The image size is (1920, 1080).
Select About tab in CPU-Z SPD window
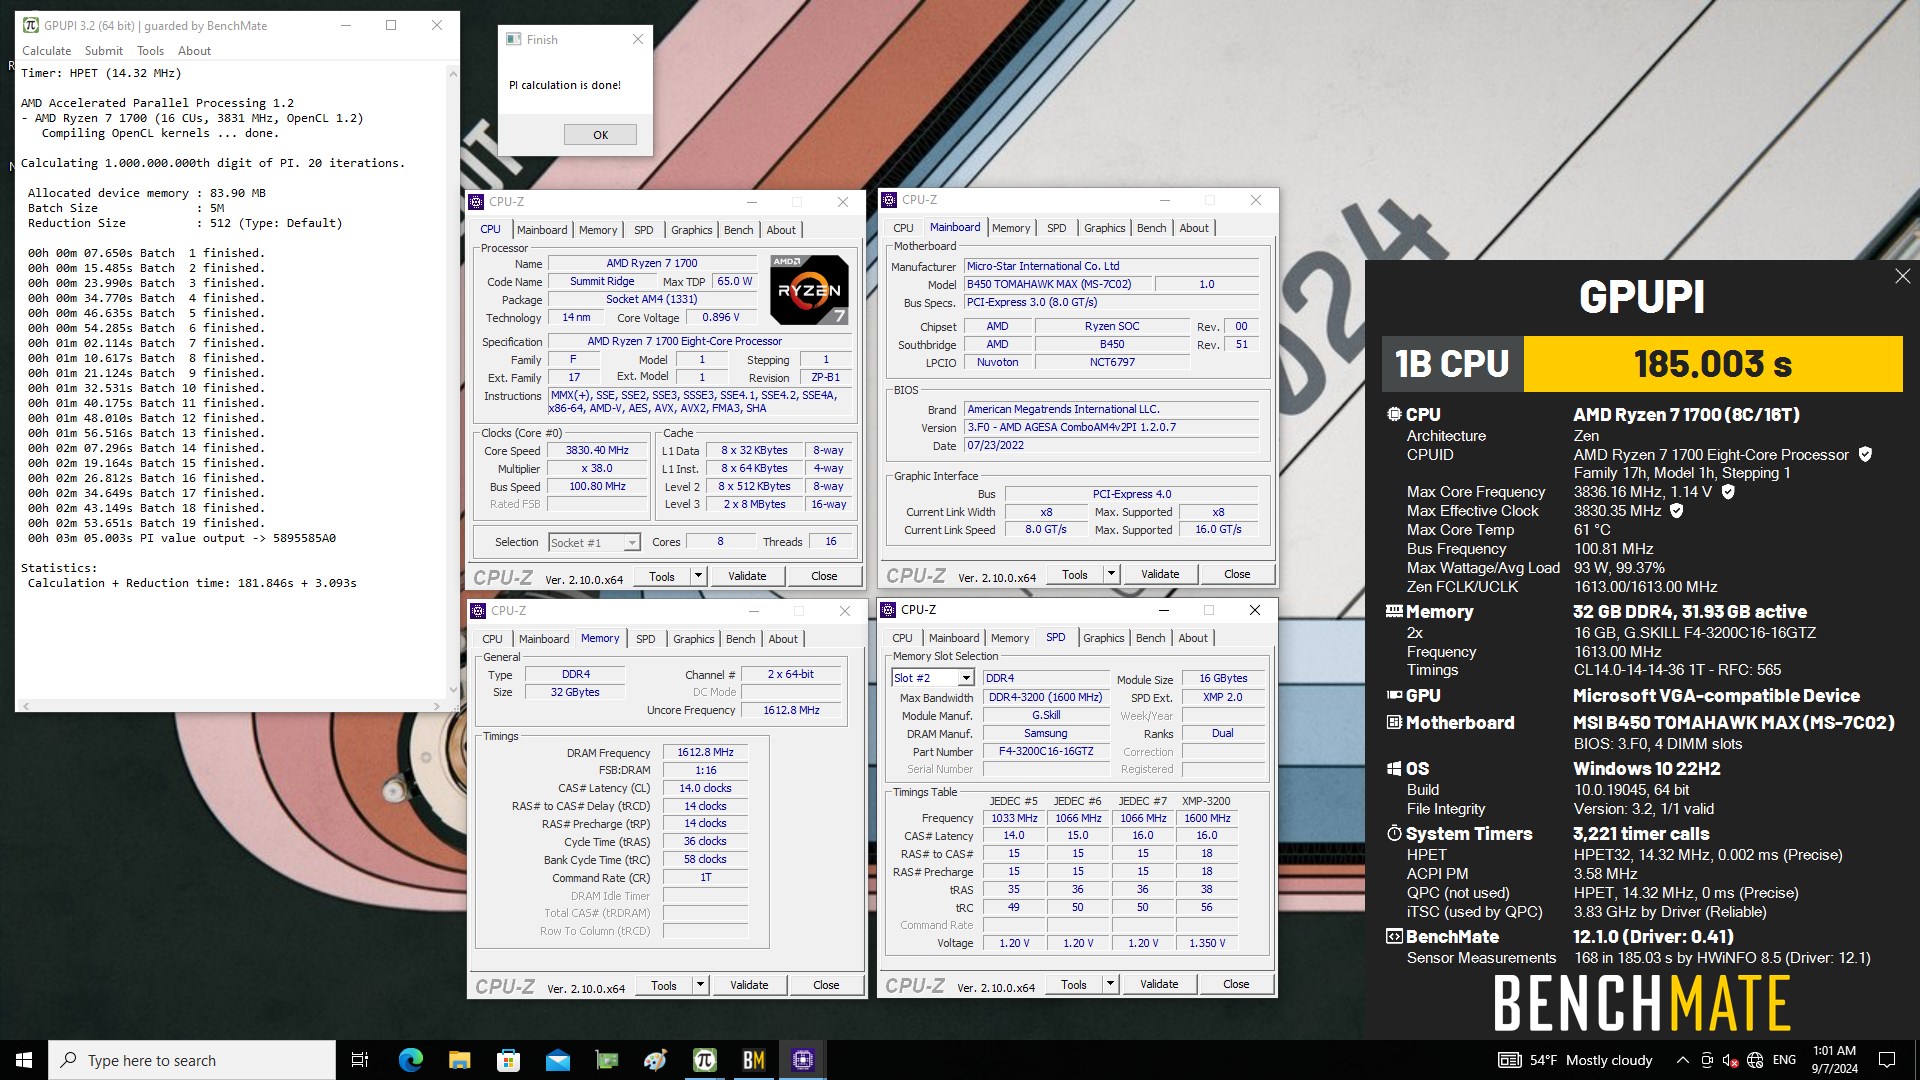point(1192,638)
